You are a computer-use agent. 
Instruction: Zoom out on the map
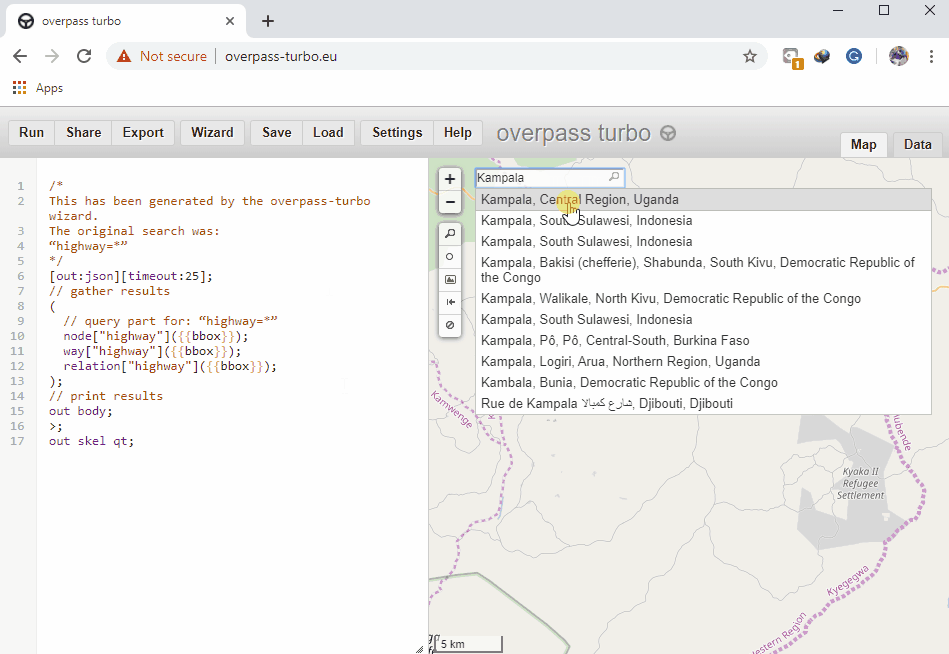coord(450,202)
